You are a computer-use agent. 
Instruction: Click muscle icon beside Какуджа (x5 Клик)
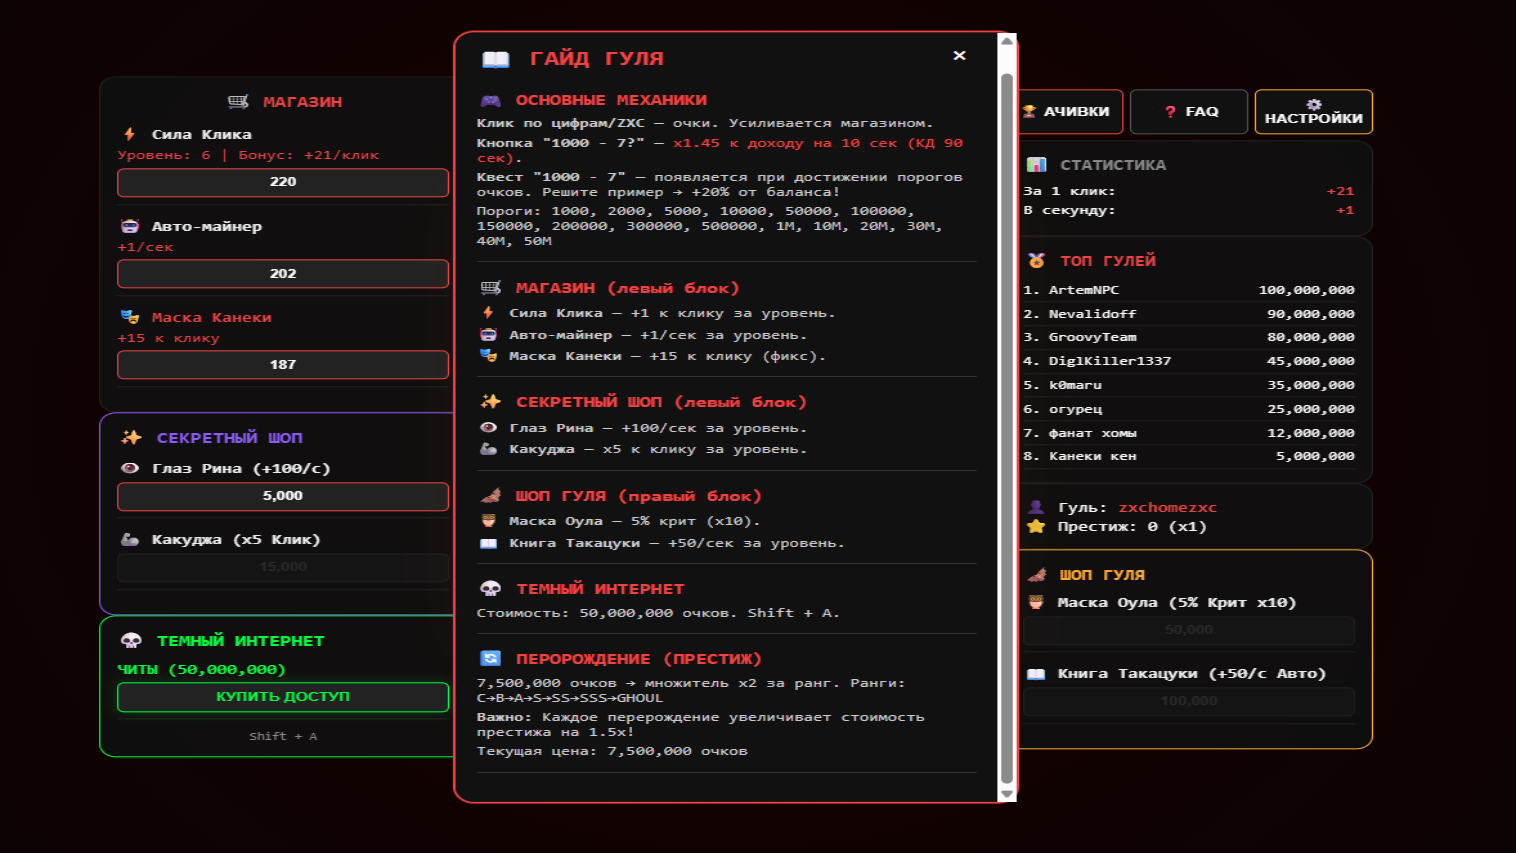(130, 539)
